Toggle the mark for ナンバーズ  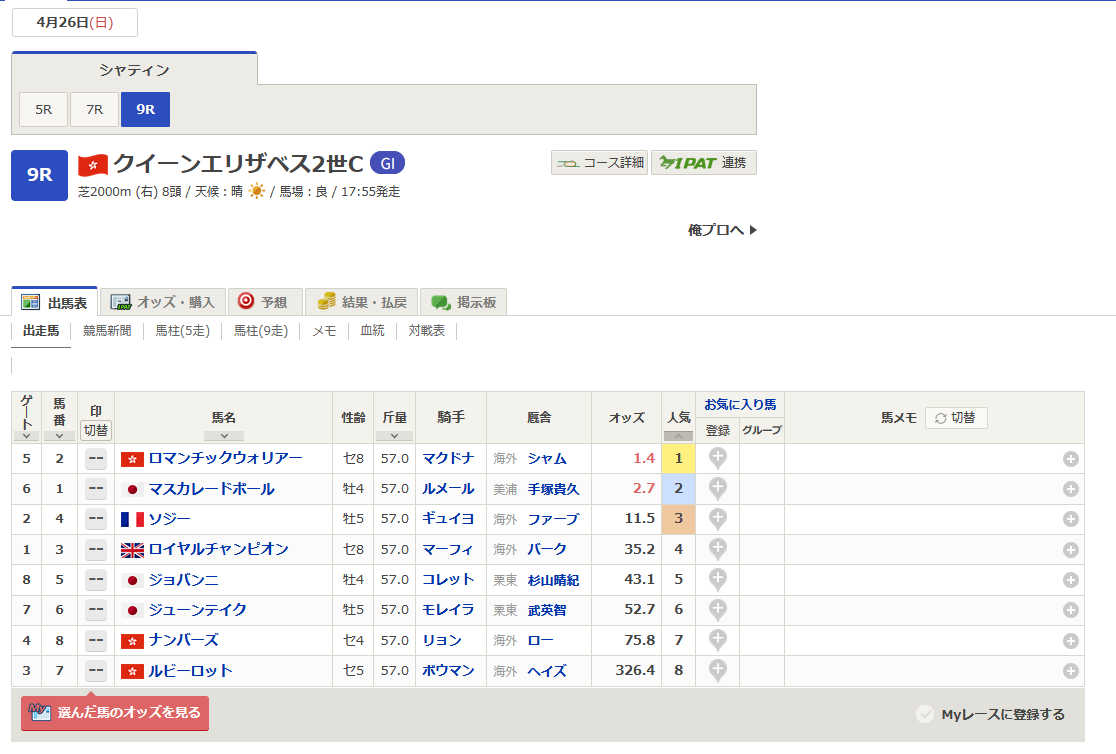pyautogui.click(x=95, y=641)
